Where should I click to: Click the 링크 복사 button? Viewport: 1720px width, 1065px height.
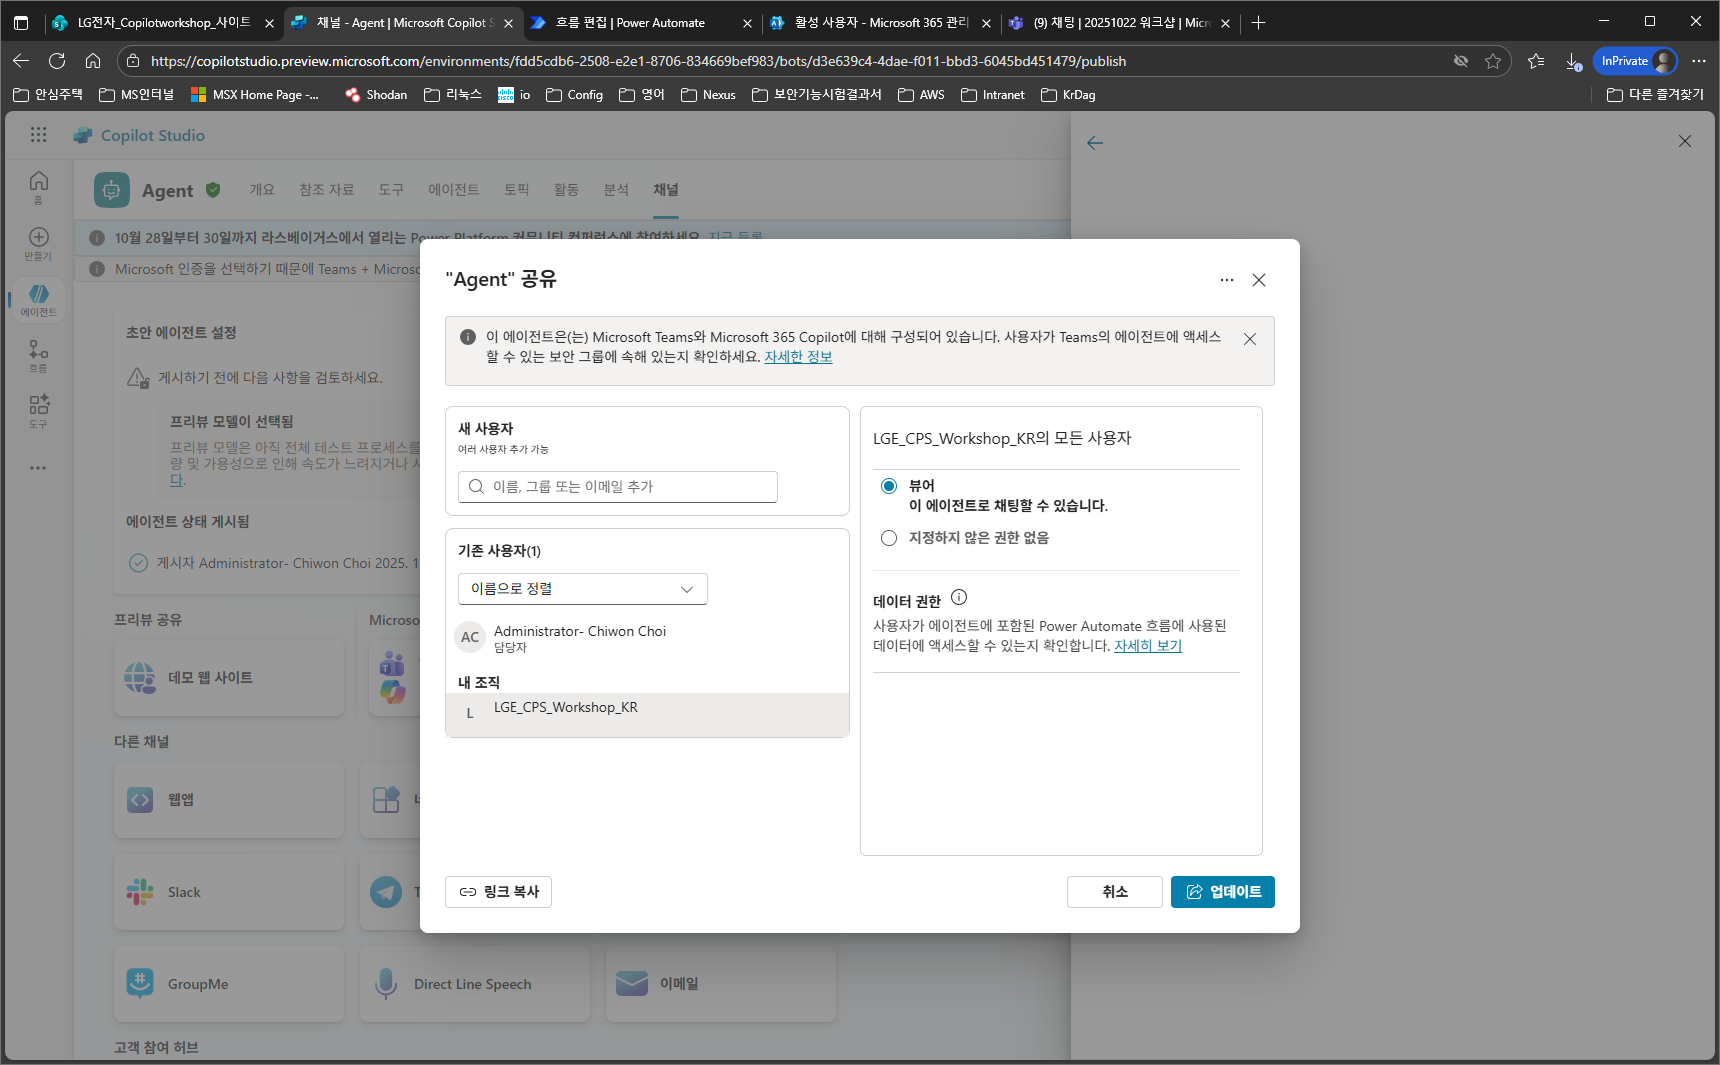(x=498, y=892)
